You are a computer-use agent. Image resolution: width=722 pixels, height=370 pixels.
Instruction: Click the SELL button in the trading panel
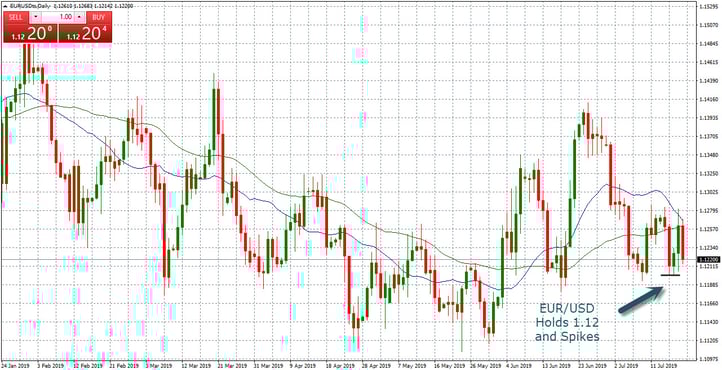[x=16, y=17]
